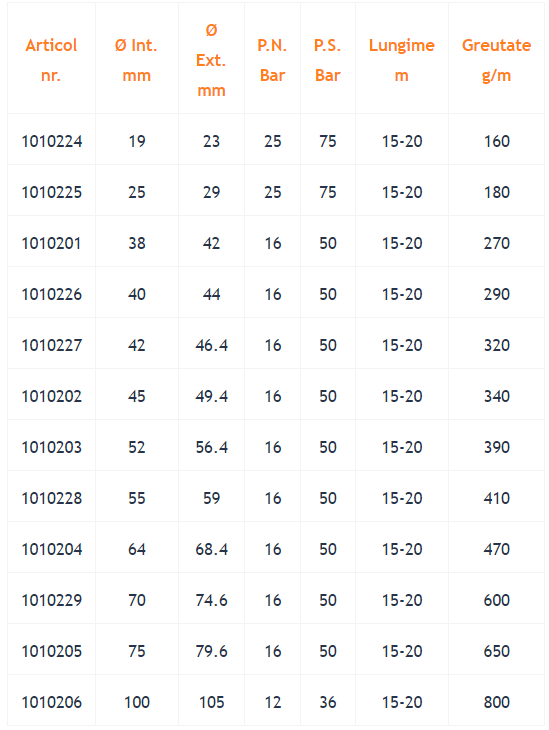Screen dimensions: 549x730
Task: Click article number 1010229
Action: pyautogui.click(x=52, y=600)
